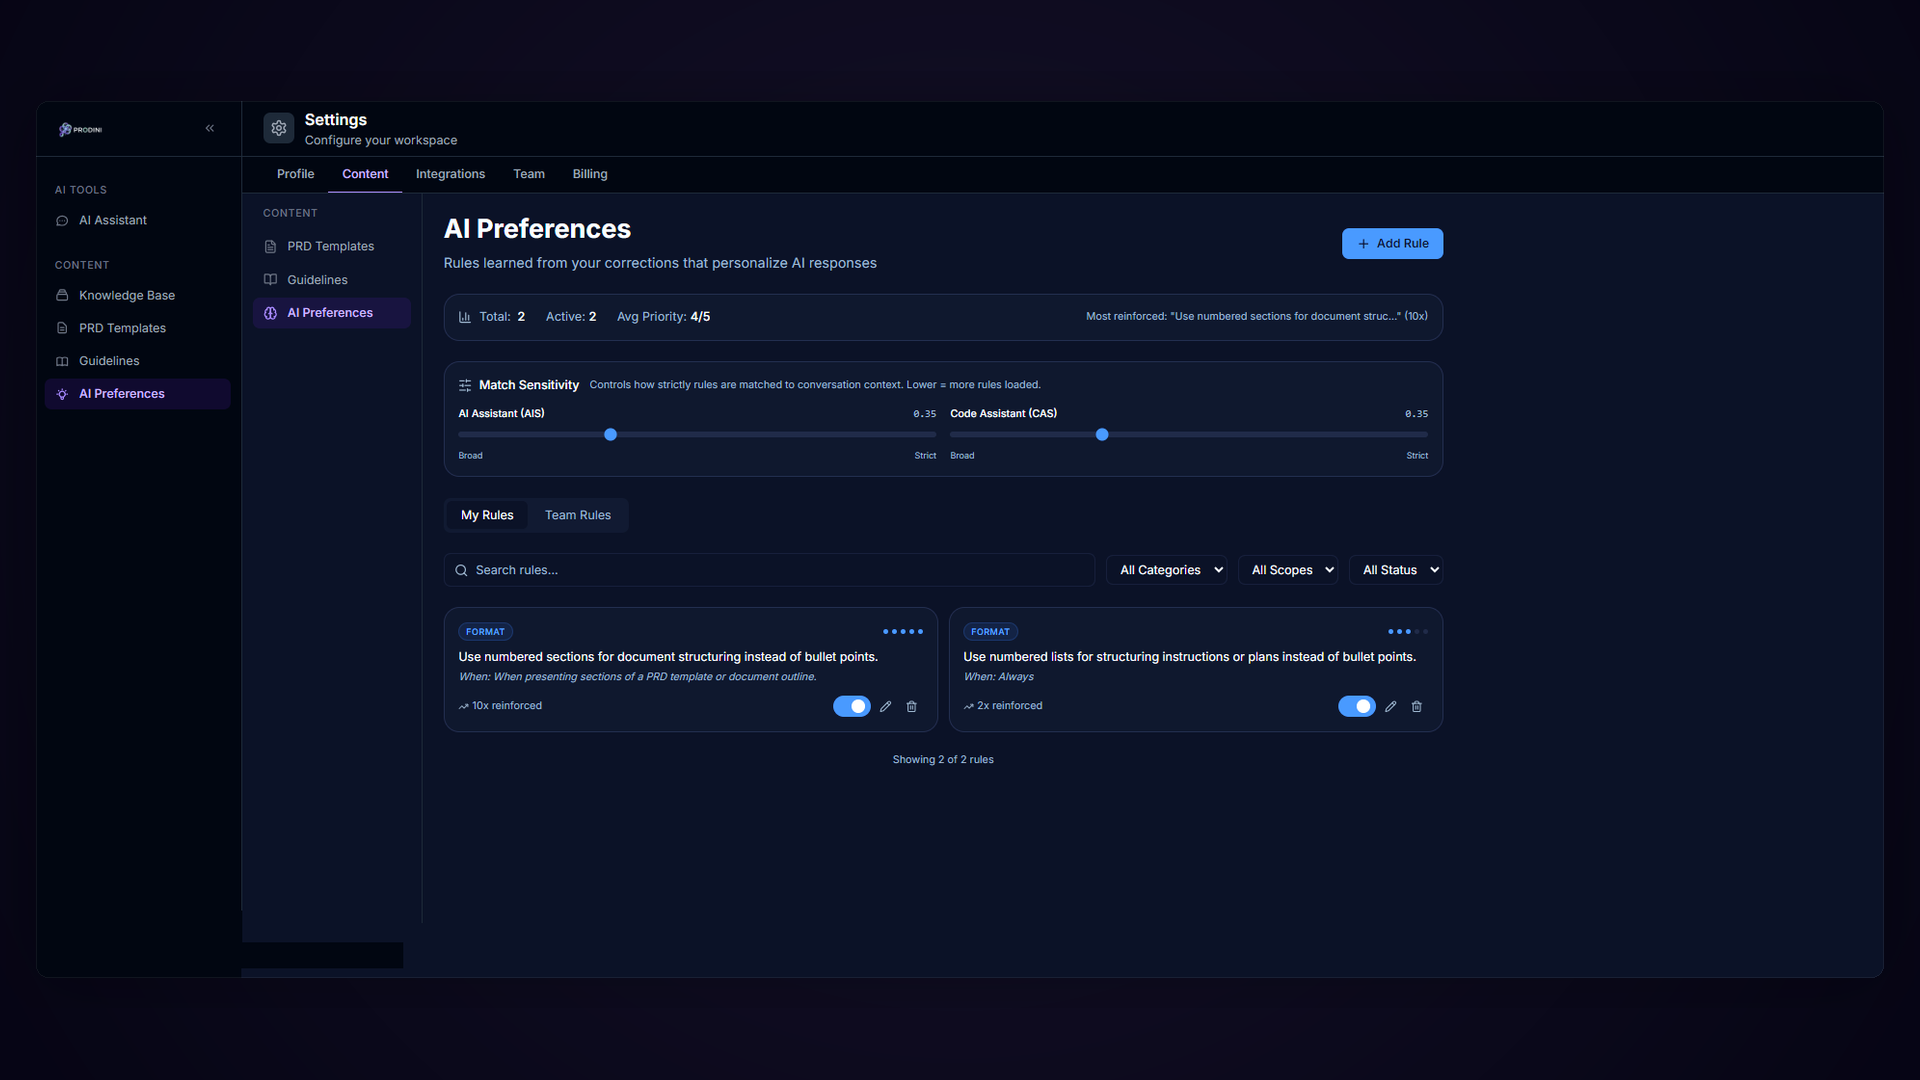Viewport: 1920px width, 1080px height.
Task: Open the Integrations settings tab
Action: pos(450,174)
